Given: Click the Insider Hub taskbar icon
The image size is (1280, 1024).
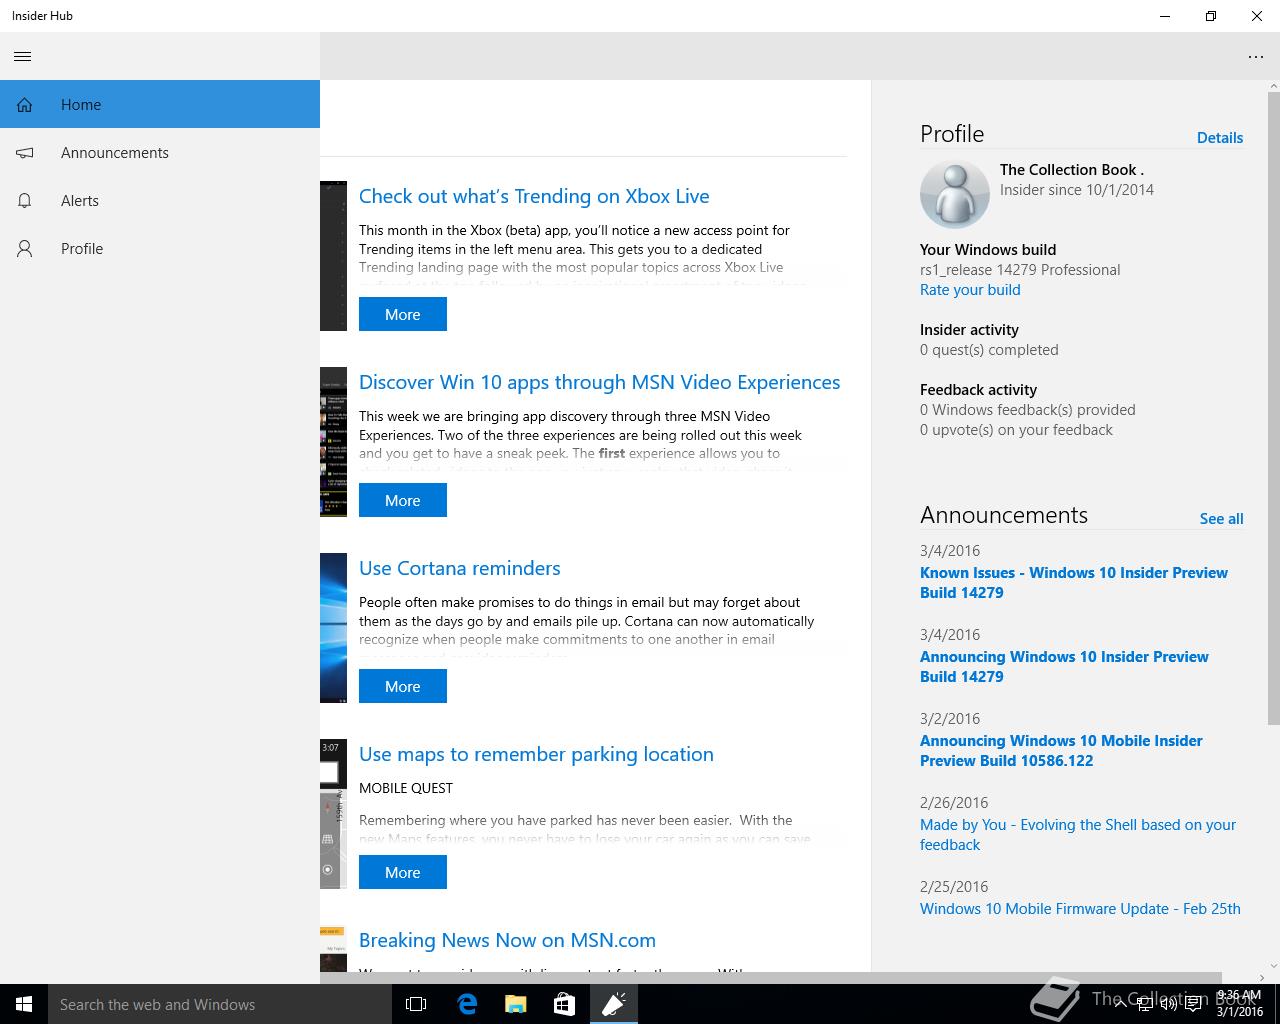Looking at the screenshot, I should pos(613,1004).
